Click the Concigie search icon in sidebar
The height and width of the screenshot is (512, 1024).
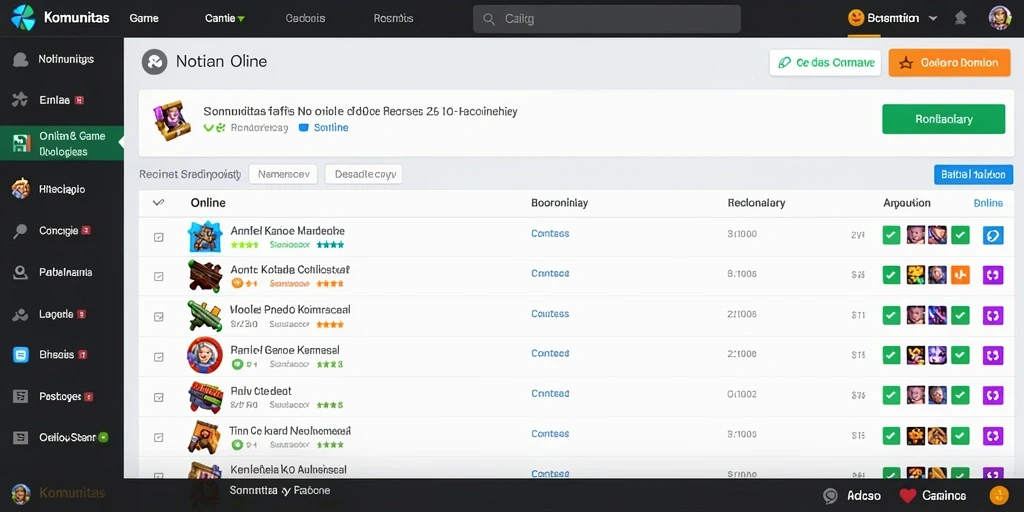pos(20,231)
